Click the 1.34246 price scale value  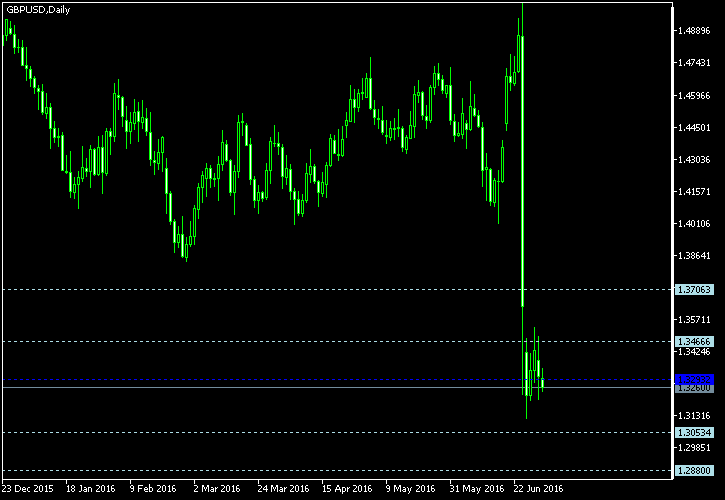(x=694, y=352)
